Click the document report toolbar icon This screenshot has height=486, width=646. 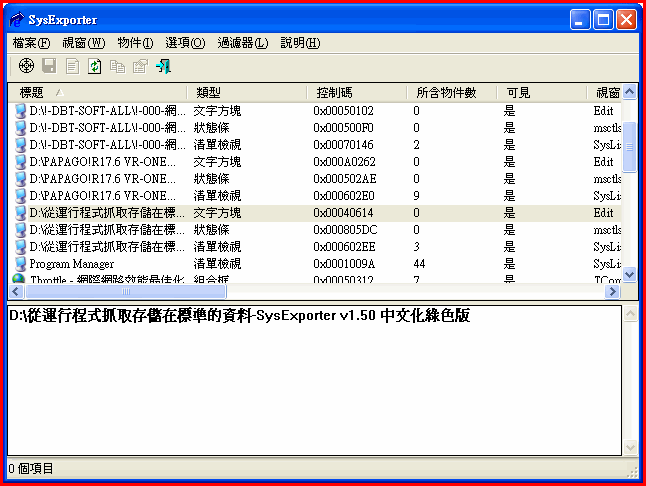(72, 66)
